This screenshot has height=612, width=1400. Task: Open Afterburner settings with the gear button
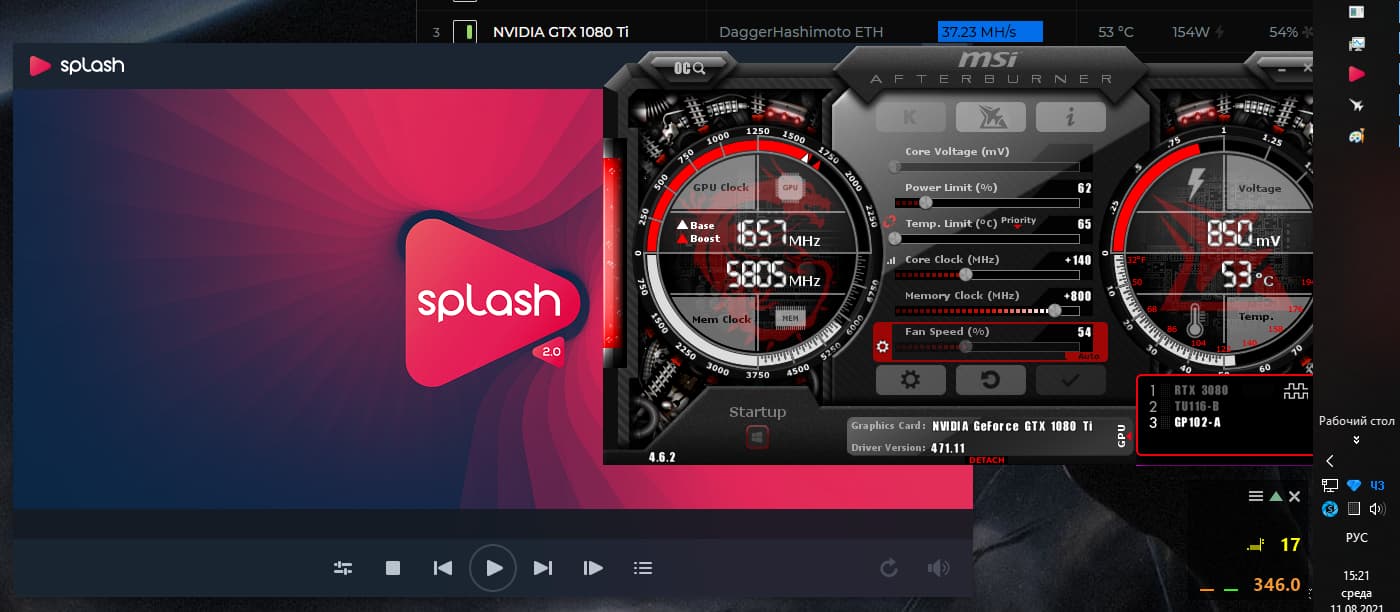pos(910,380)
